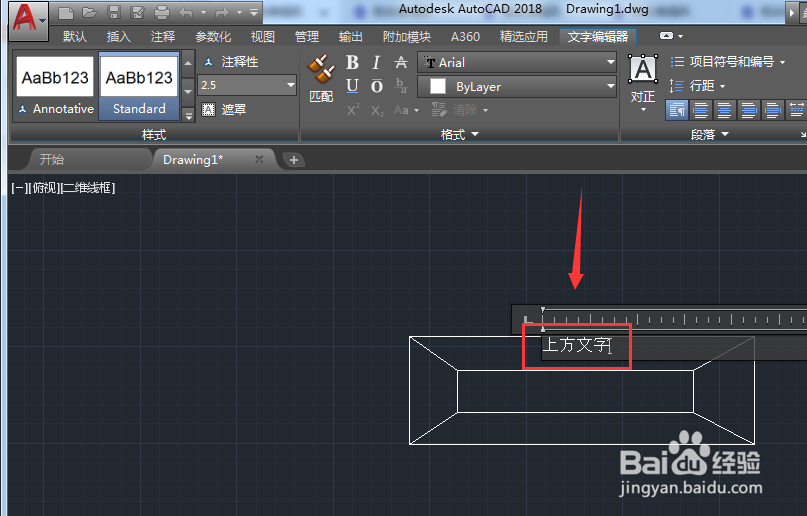Image resolution: width=807 pixels, height=516 pixels.
Task: Click the [俯视] viewport view control label
Action: [45, 188]
